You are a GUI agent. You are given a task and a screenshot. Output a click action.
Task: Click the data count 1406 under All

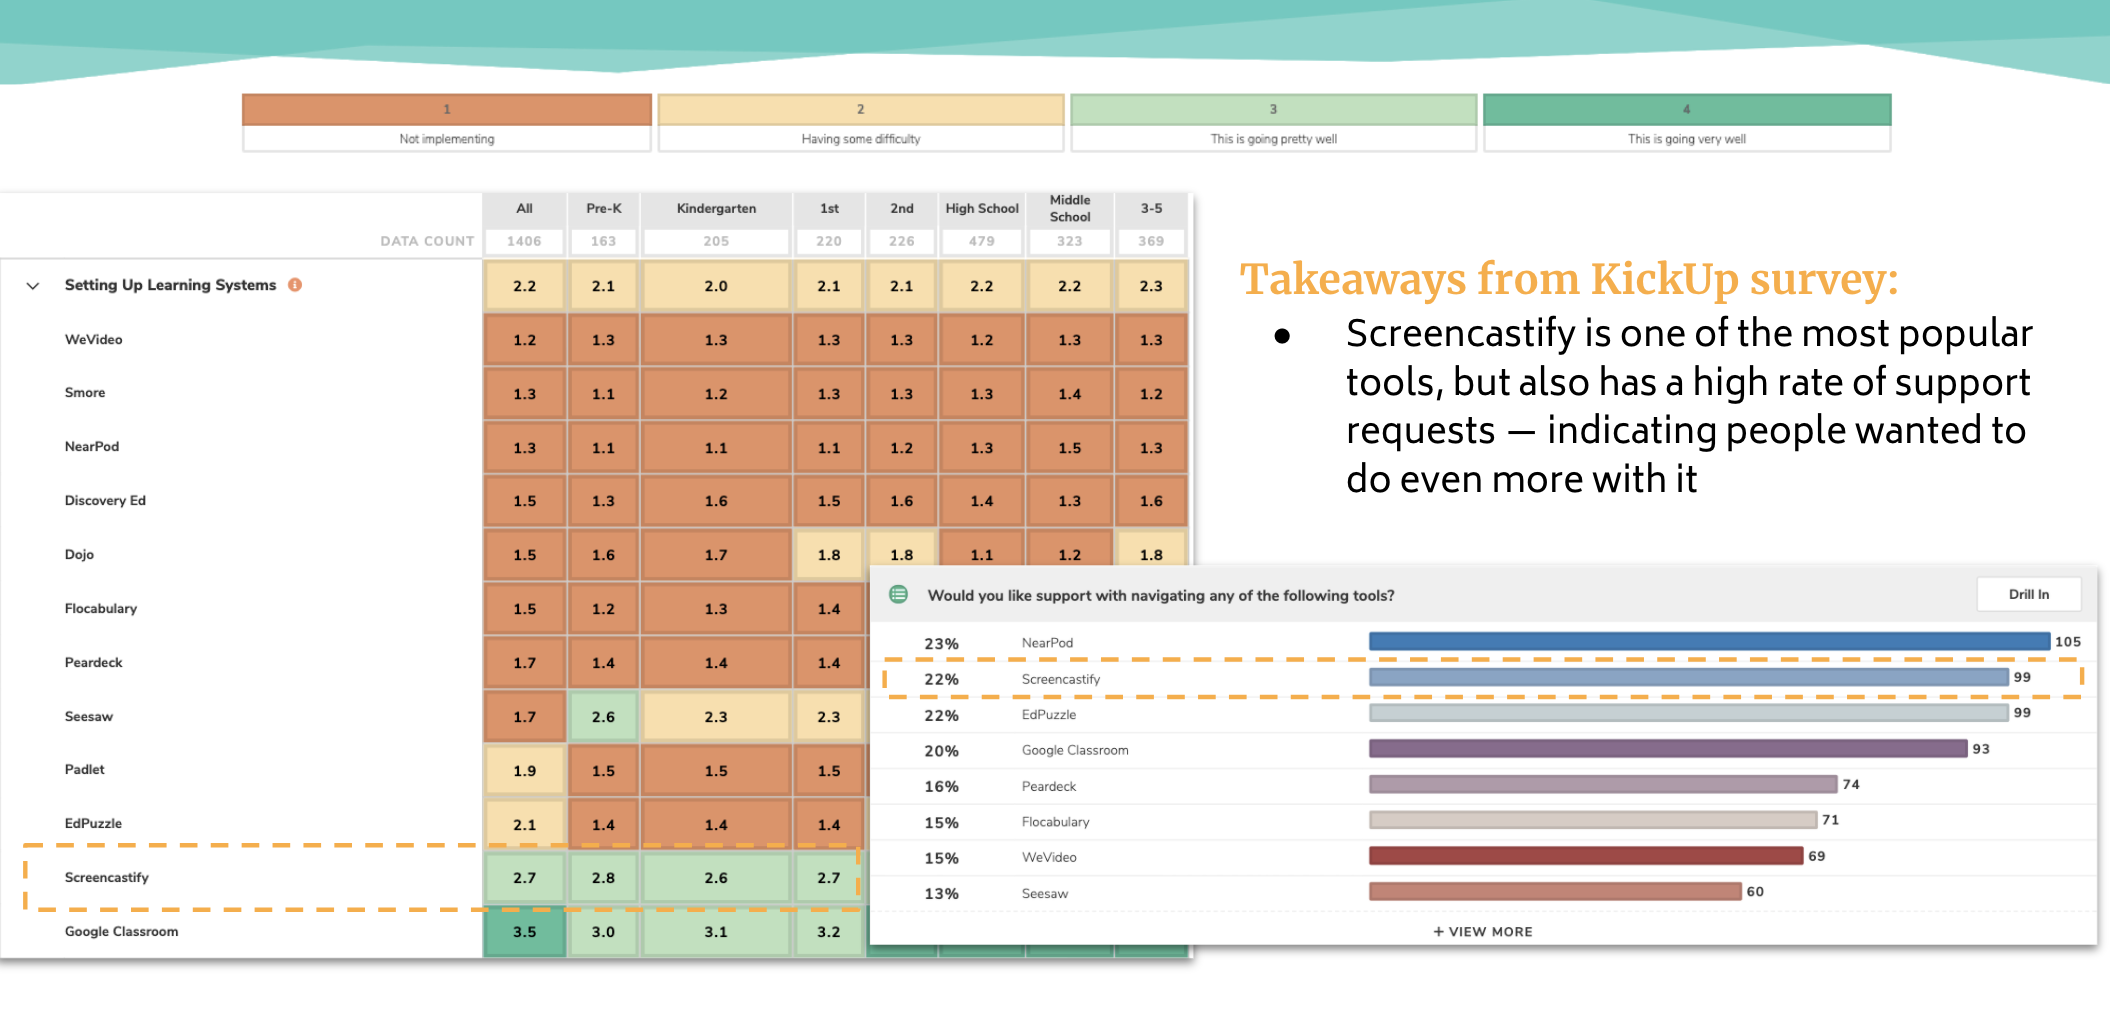click(525, 241)
